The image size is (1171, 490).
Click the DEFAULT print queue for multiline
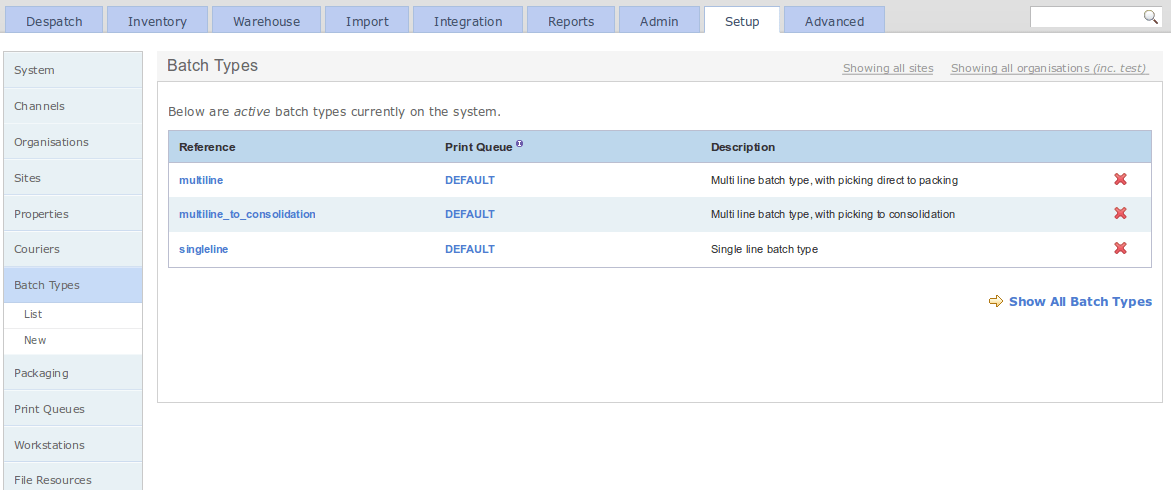coord(470,180)
